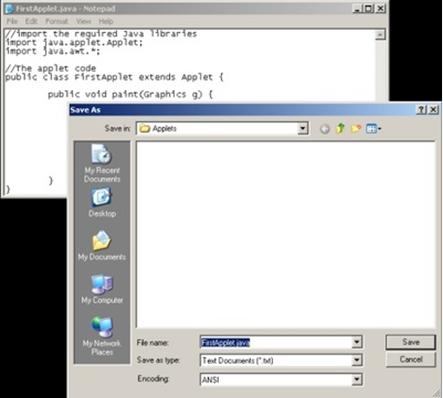The image size is (443, 398).
Task: Open My Computer in Save As sidebar
Action: coord(102,289)
